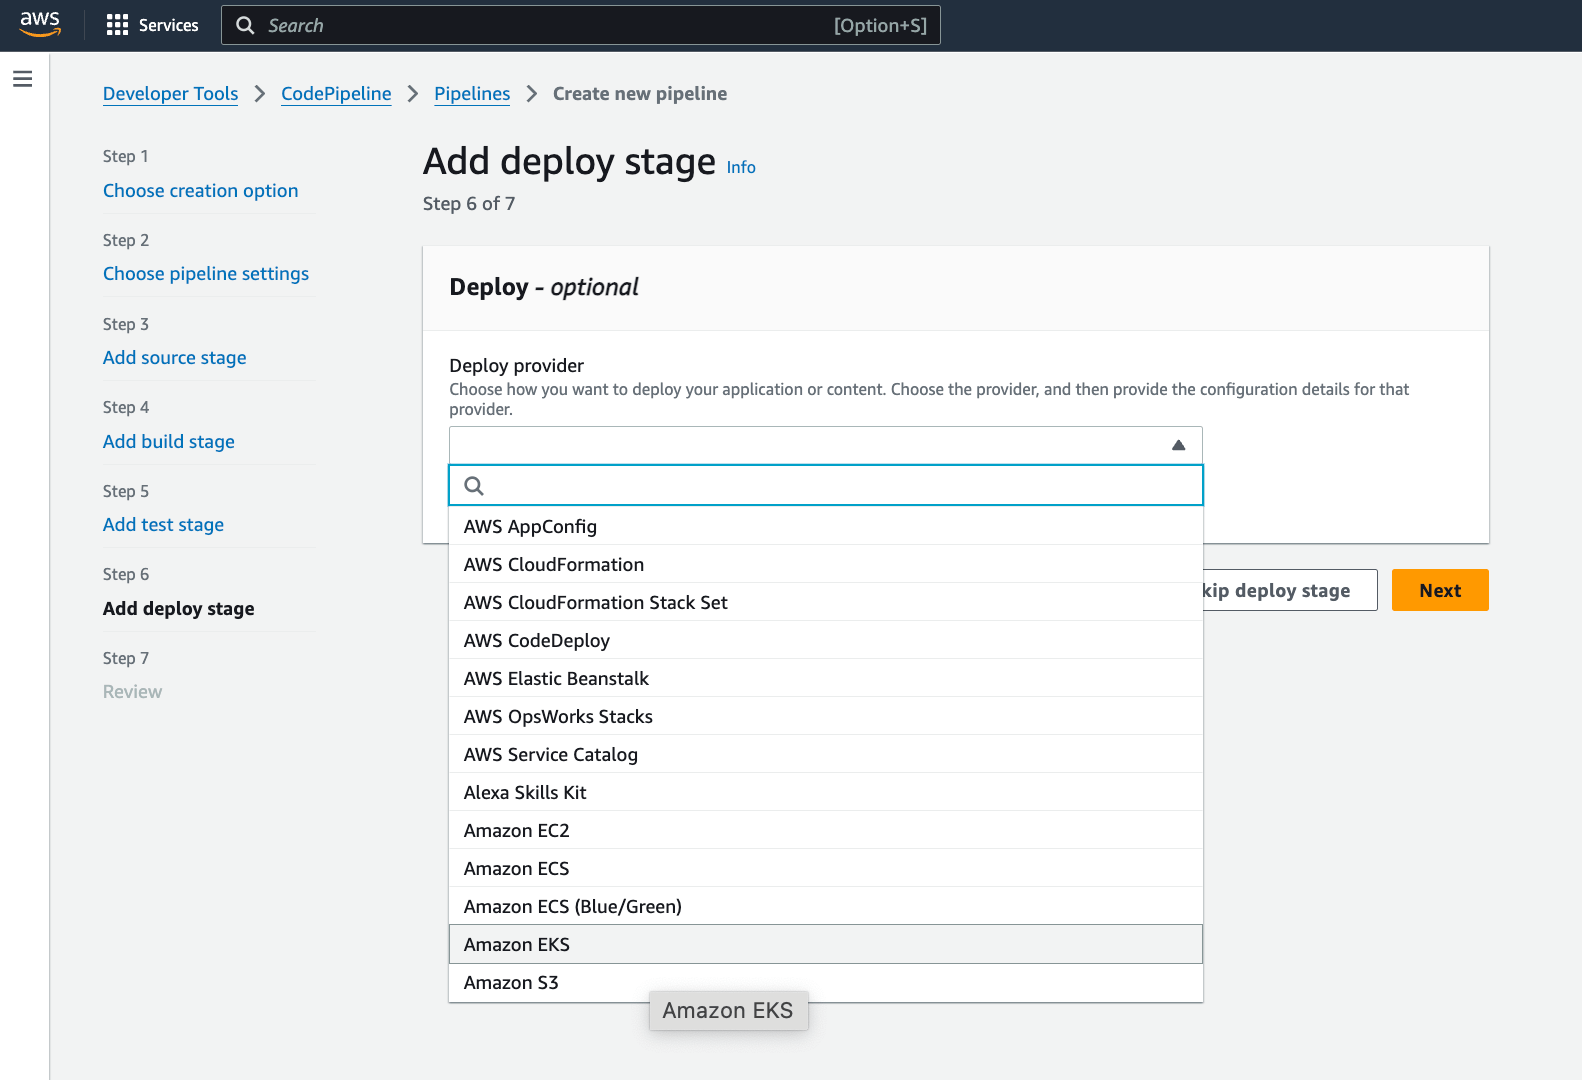The height and width of the screenshot is (1080, 1582).
Task: Go to Developer Tools breadcrumb
Action: 170,93
